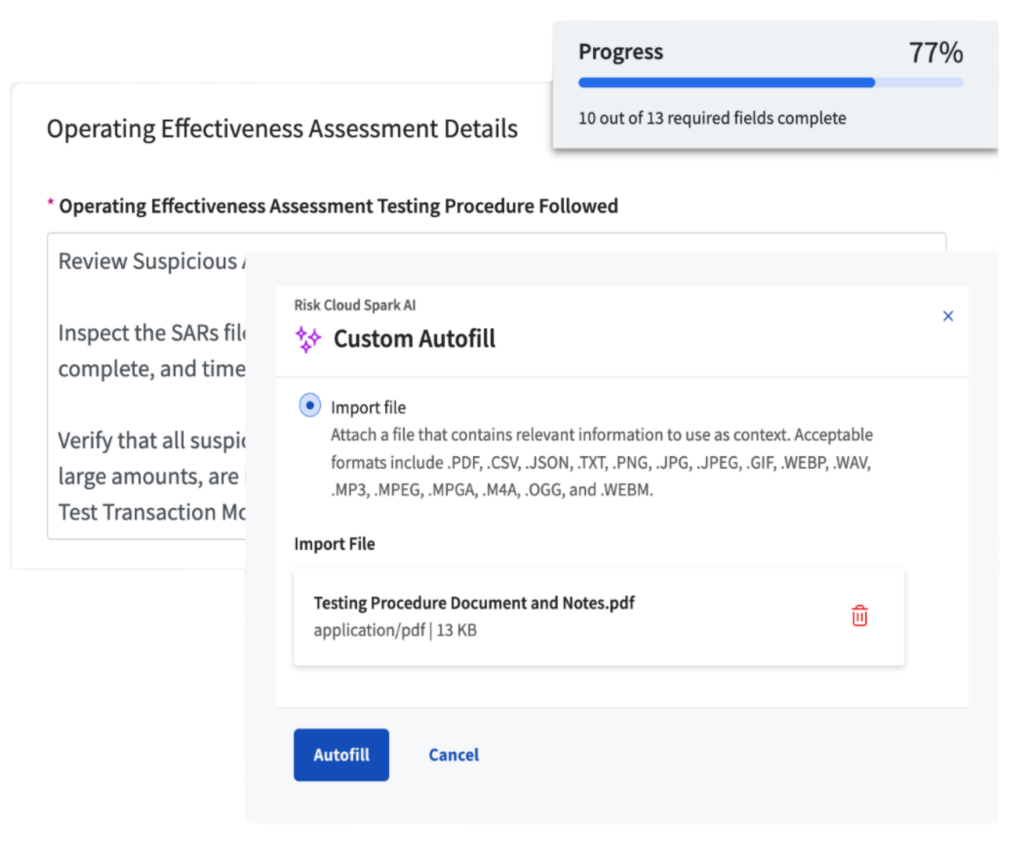Viewport: 1024px width, 845px height.
Task: Click the 10 out of 13 fields message
Action: [x=713, y=118]
